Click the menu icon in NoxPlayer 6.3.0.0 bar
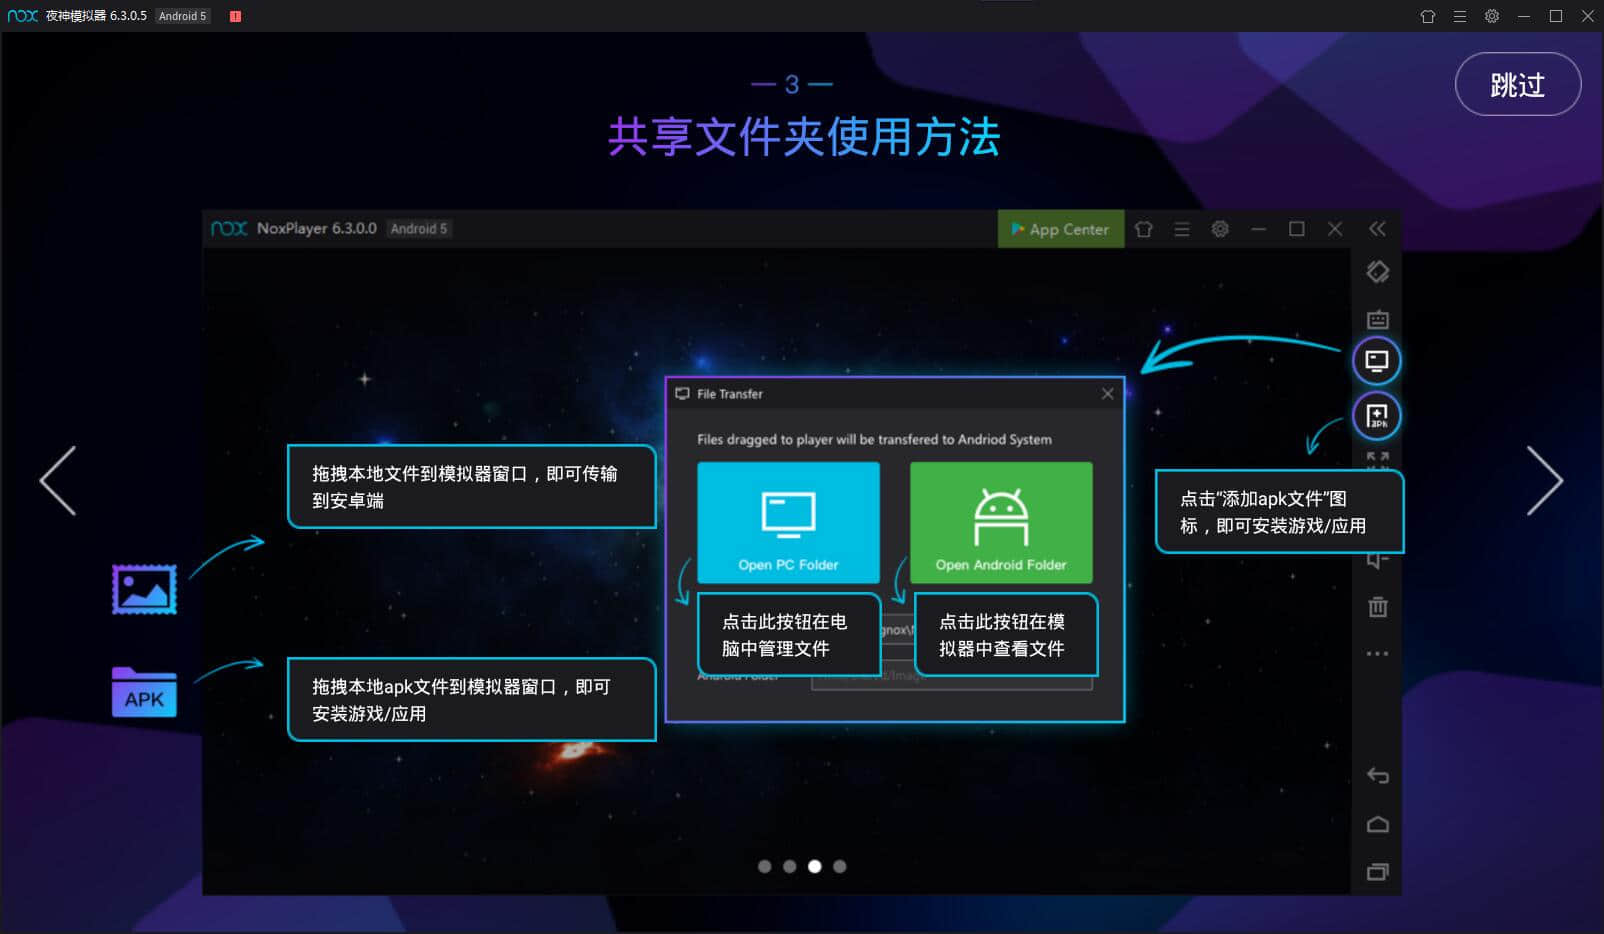The image size is (1604, 934). click(x=1182, y=229)
